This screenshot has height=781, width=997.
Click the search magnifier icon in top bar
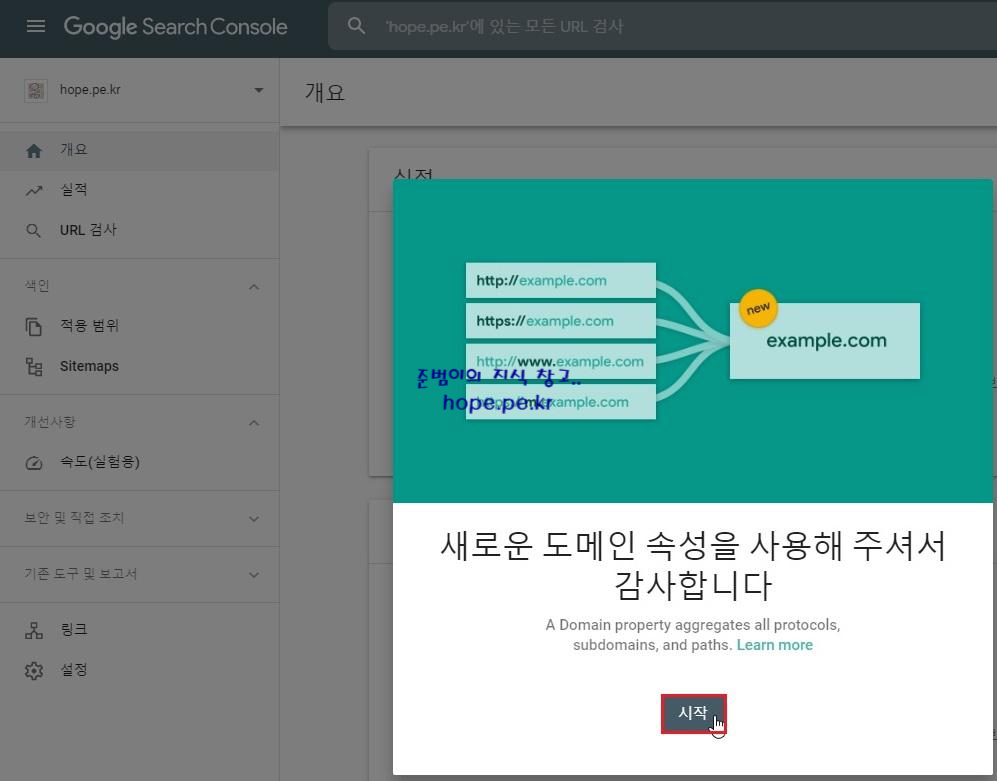click(356, 26)
